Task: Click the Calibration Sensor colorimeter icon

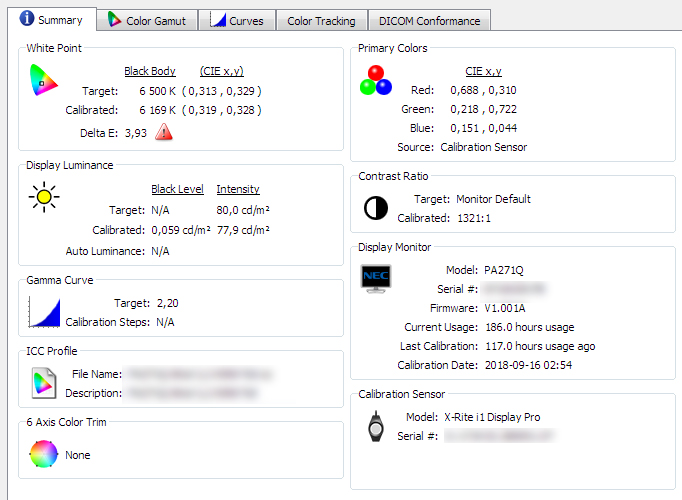Action: (376, 426)
